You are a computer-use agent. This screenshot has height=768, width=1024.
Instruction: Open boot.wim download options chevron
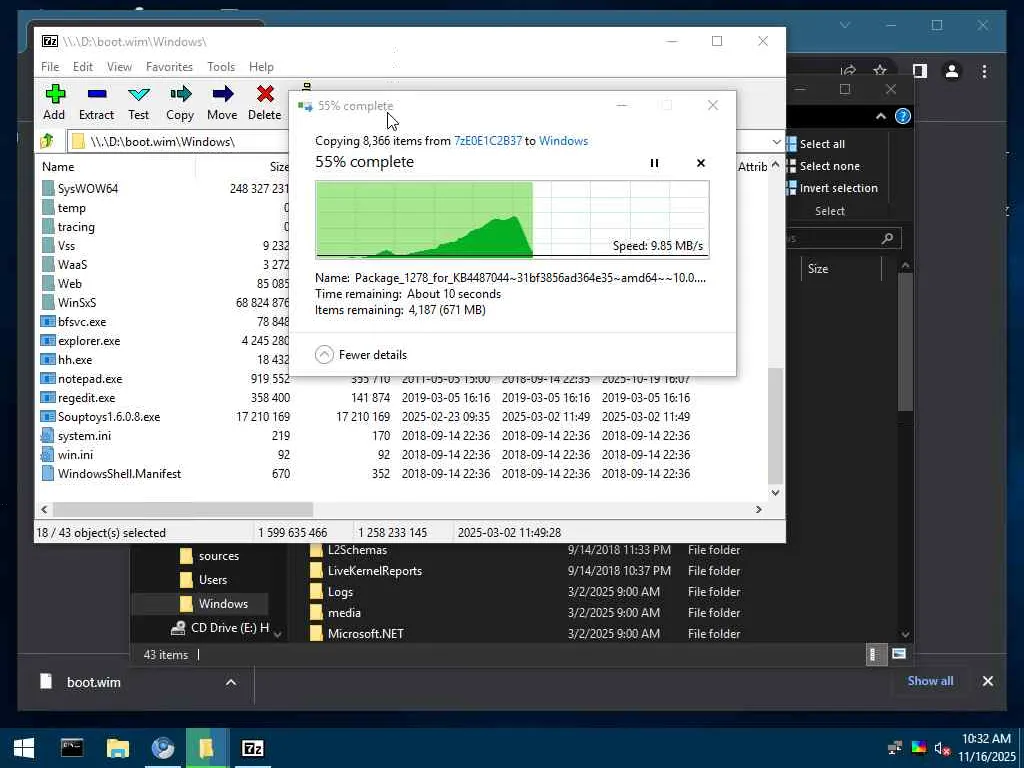231,682
